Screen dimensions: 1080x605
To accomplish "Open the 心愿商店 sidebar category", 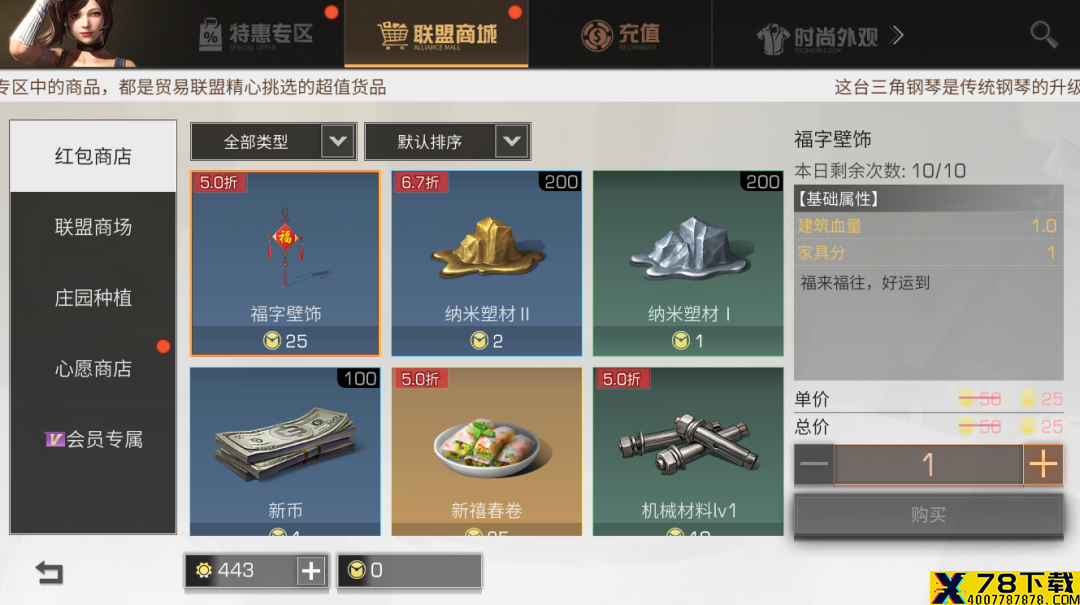I will point(93,369).
